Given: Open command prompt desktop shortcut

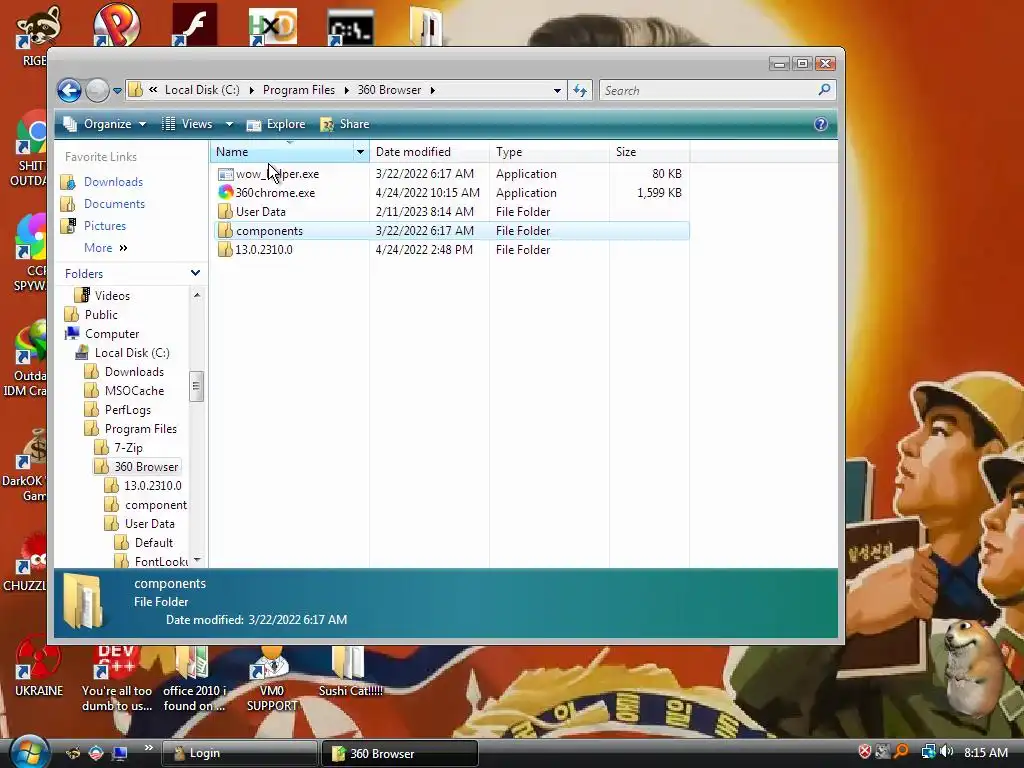Looking at the screenshot, I should pos(351,28).
